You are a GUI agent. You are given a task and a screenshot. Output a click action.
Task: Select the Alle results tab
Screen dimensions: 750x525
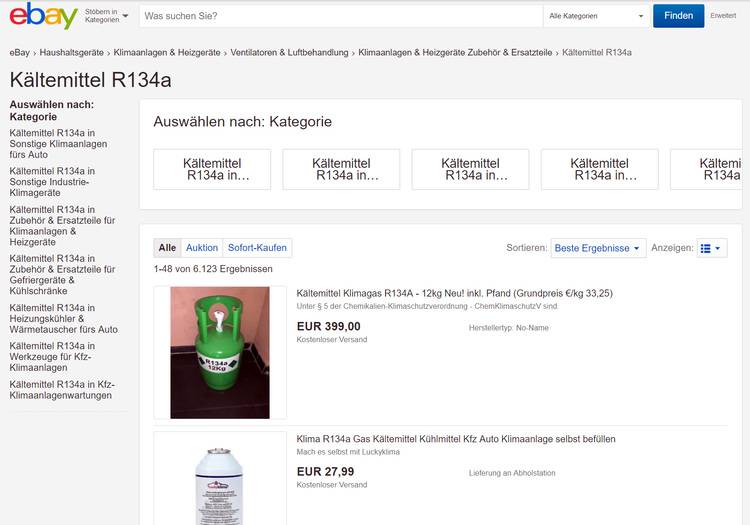point(167,248)
